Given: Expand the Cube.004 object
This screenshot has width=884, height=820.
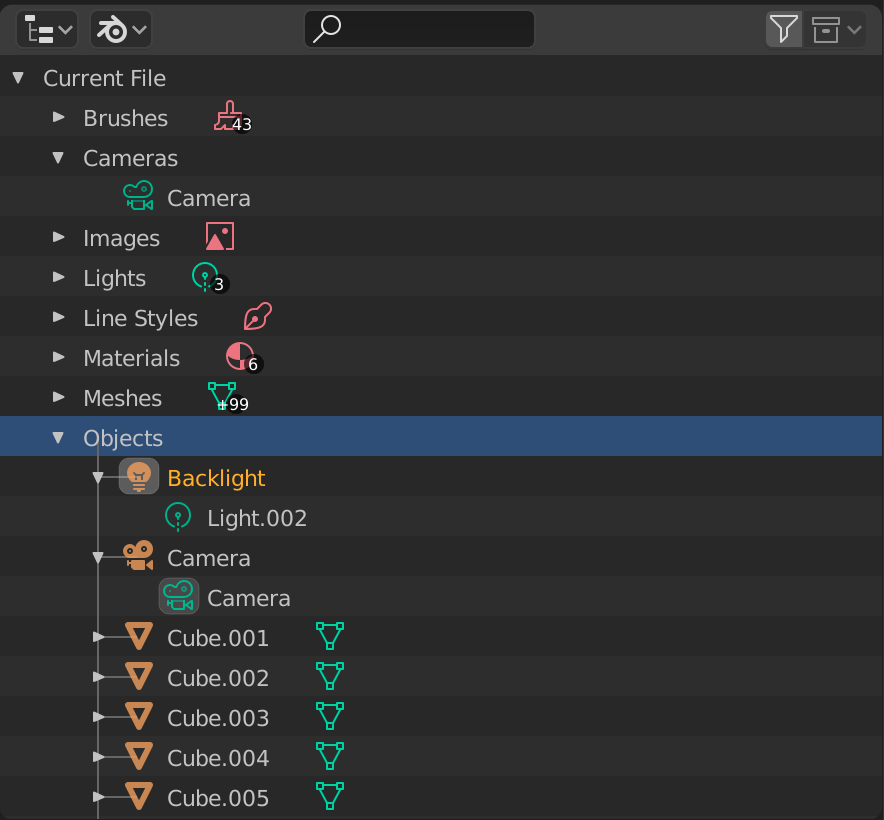Looking at the screenshot, I should [99, 757].
